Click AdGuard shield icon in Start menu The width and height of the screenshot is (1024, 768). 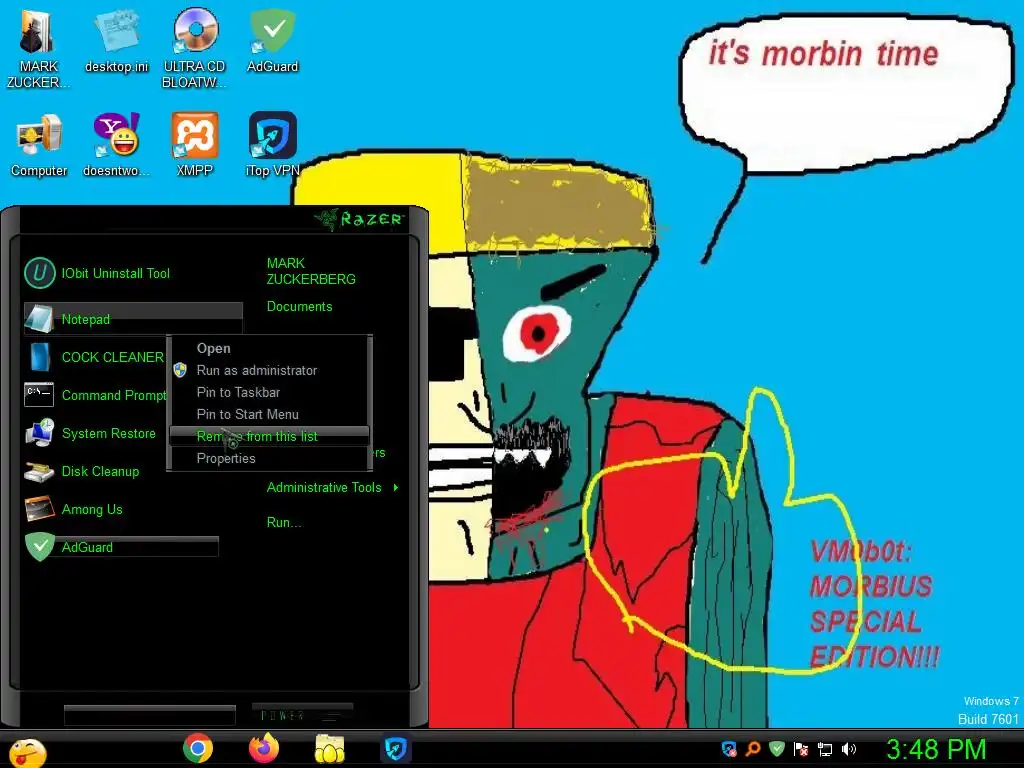[39, 547]
